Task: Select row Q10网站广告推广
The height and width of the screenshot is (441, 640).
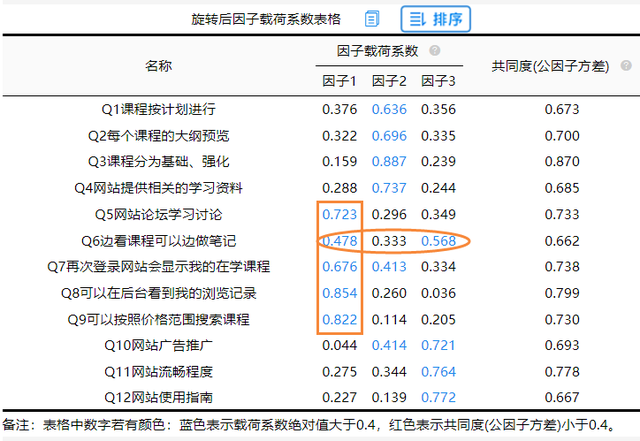Action: tap(321, 345)
